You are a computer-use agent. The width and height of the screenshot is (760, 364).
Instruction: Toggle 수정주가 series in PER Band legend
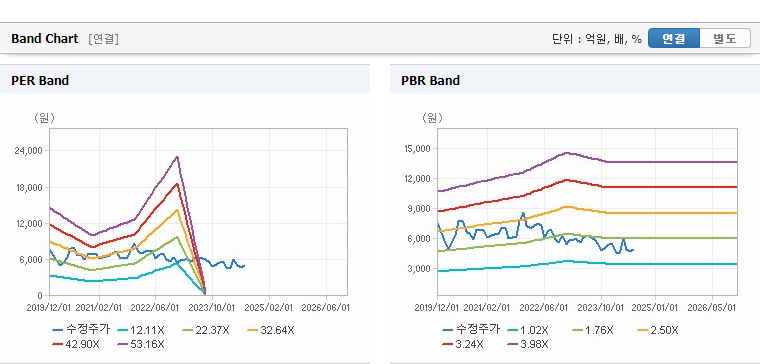click(x=81, y=330)
